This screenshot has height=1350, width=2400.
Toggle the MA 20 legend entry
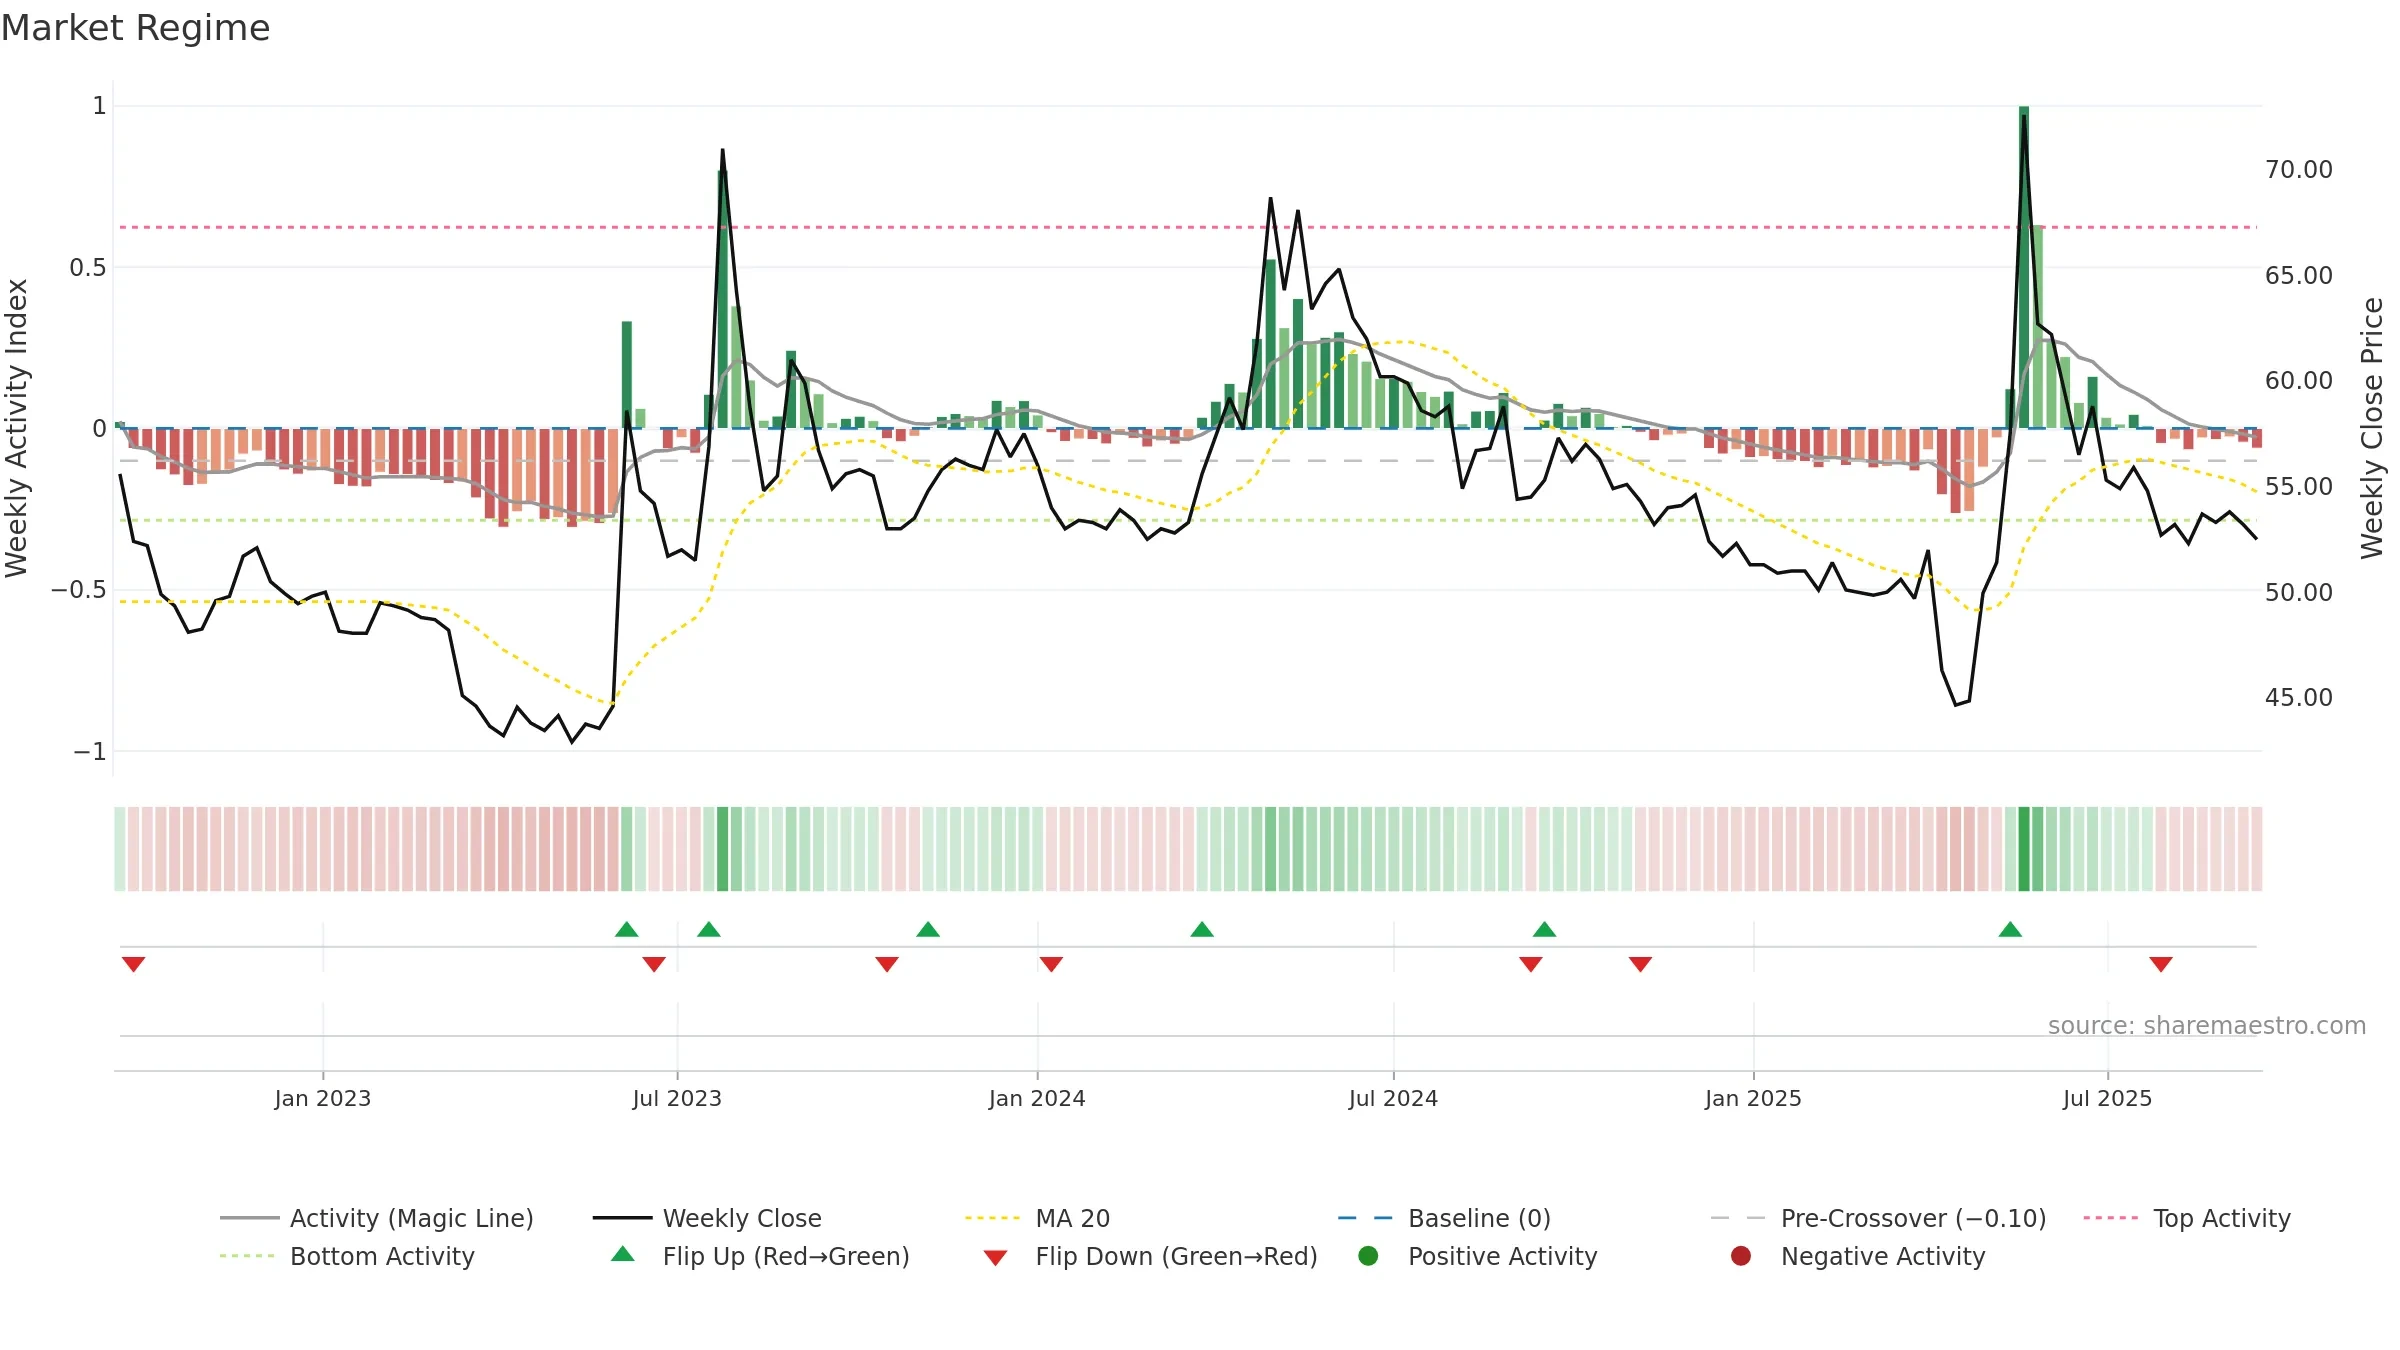tap(1037, 1218)
